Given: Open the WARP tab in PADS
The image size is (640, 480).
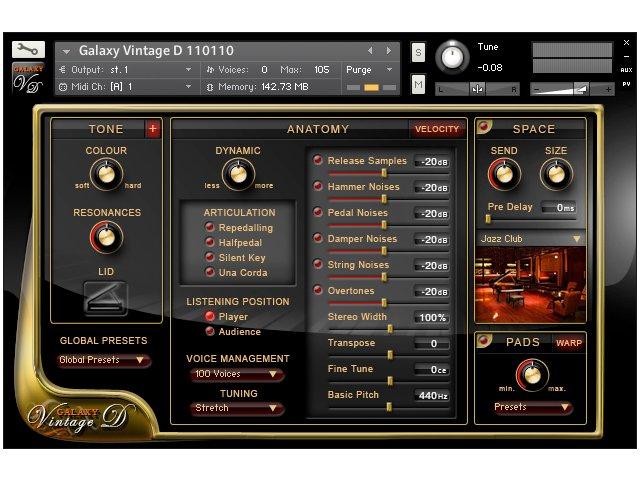Looking at the screenshot, I should coord(569,343).
